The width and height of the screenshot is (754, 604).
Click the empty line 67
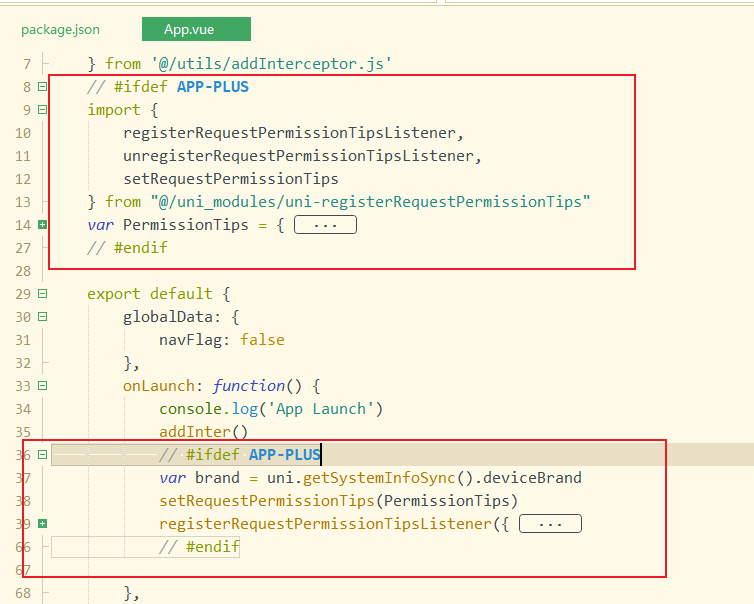click(x=300, y=570)
